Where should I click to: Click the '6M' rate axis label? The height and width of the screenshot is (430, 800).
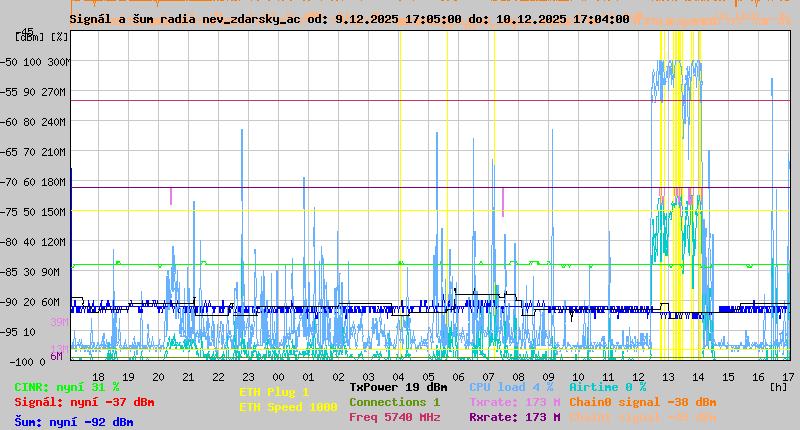pos(56,356)
